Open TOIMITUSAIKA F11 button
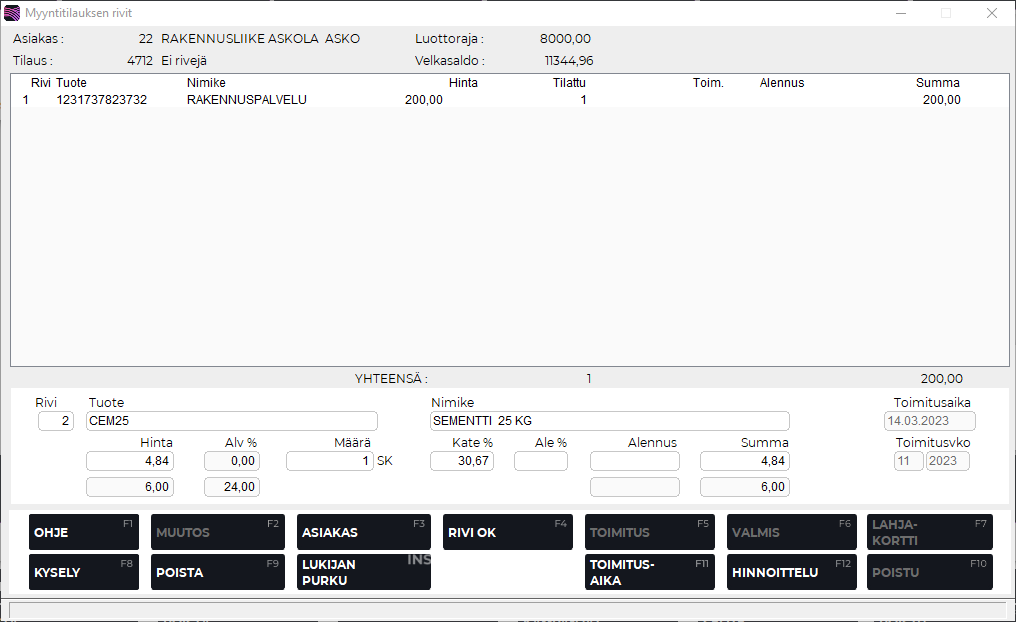Viewport: 1016px width, 622px height. tap(649, 572)
